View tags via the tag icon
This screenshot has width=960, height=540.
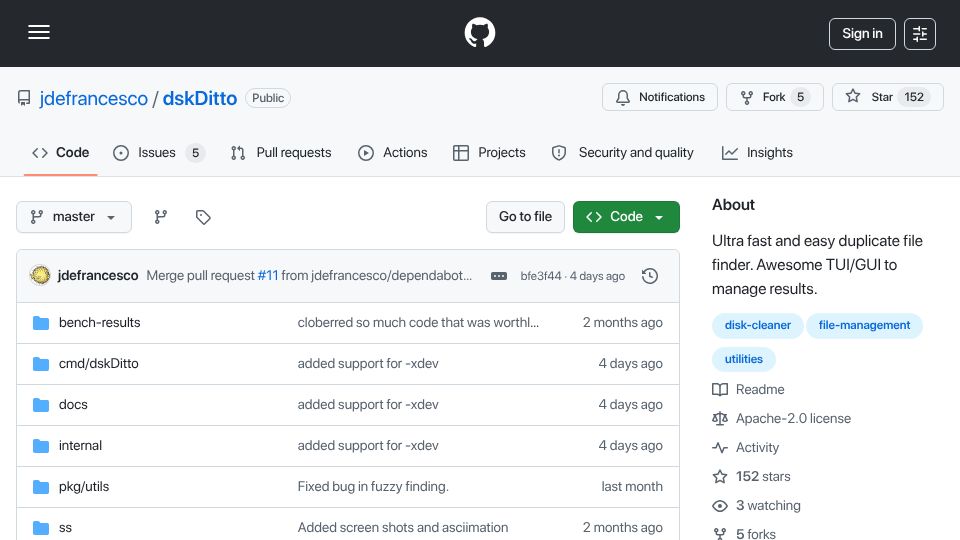(x=203, y=217)
